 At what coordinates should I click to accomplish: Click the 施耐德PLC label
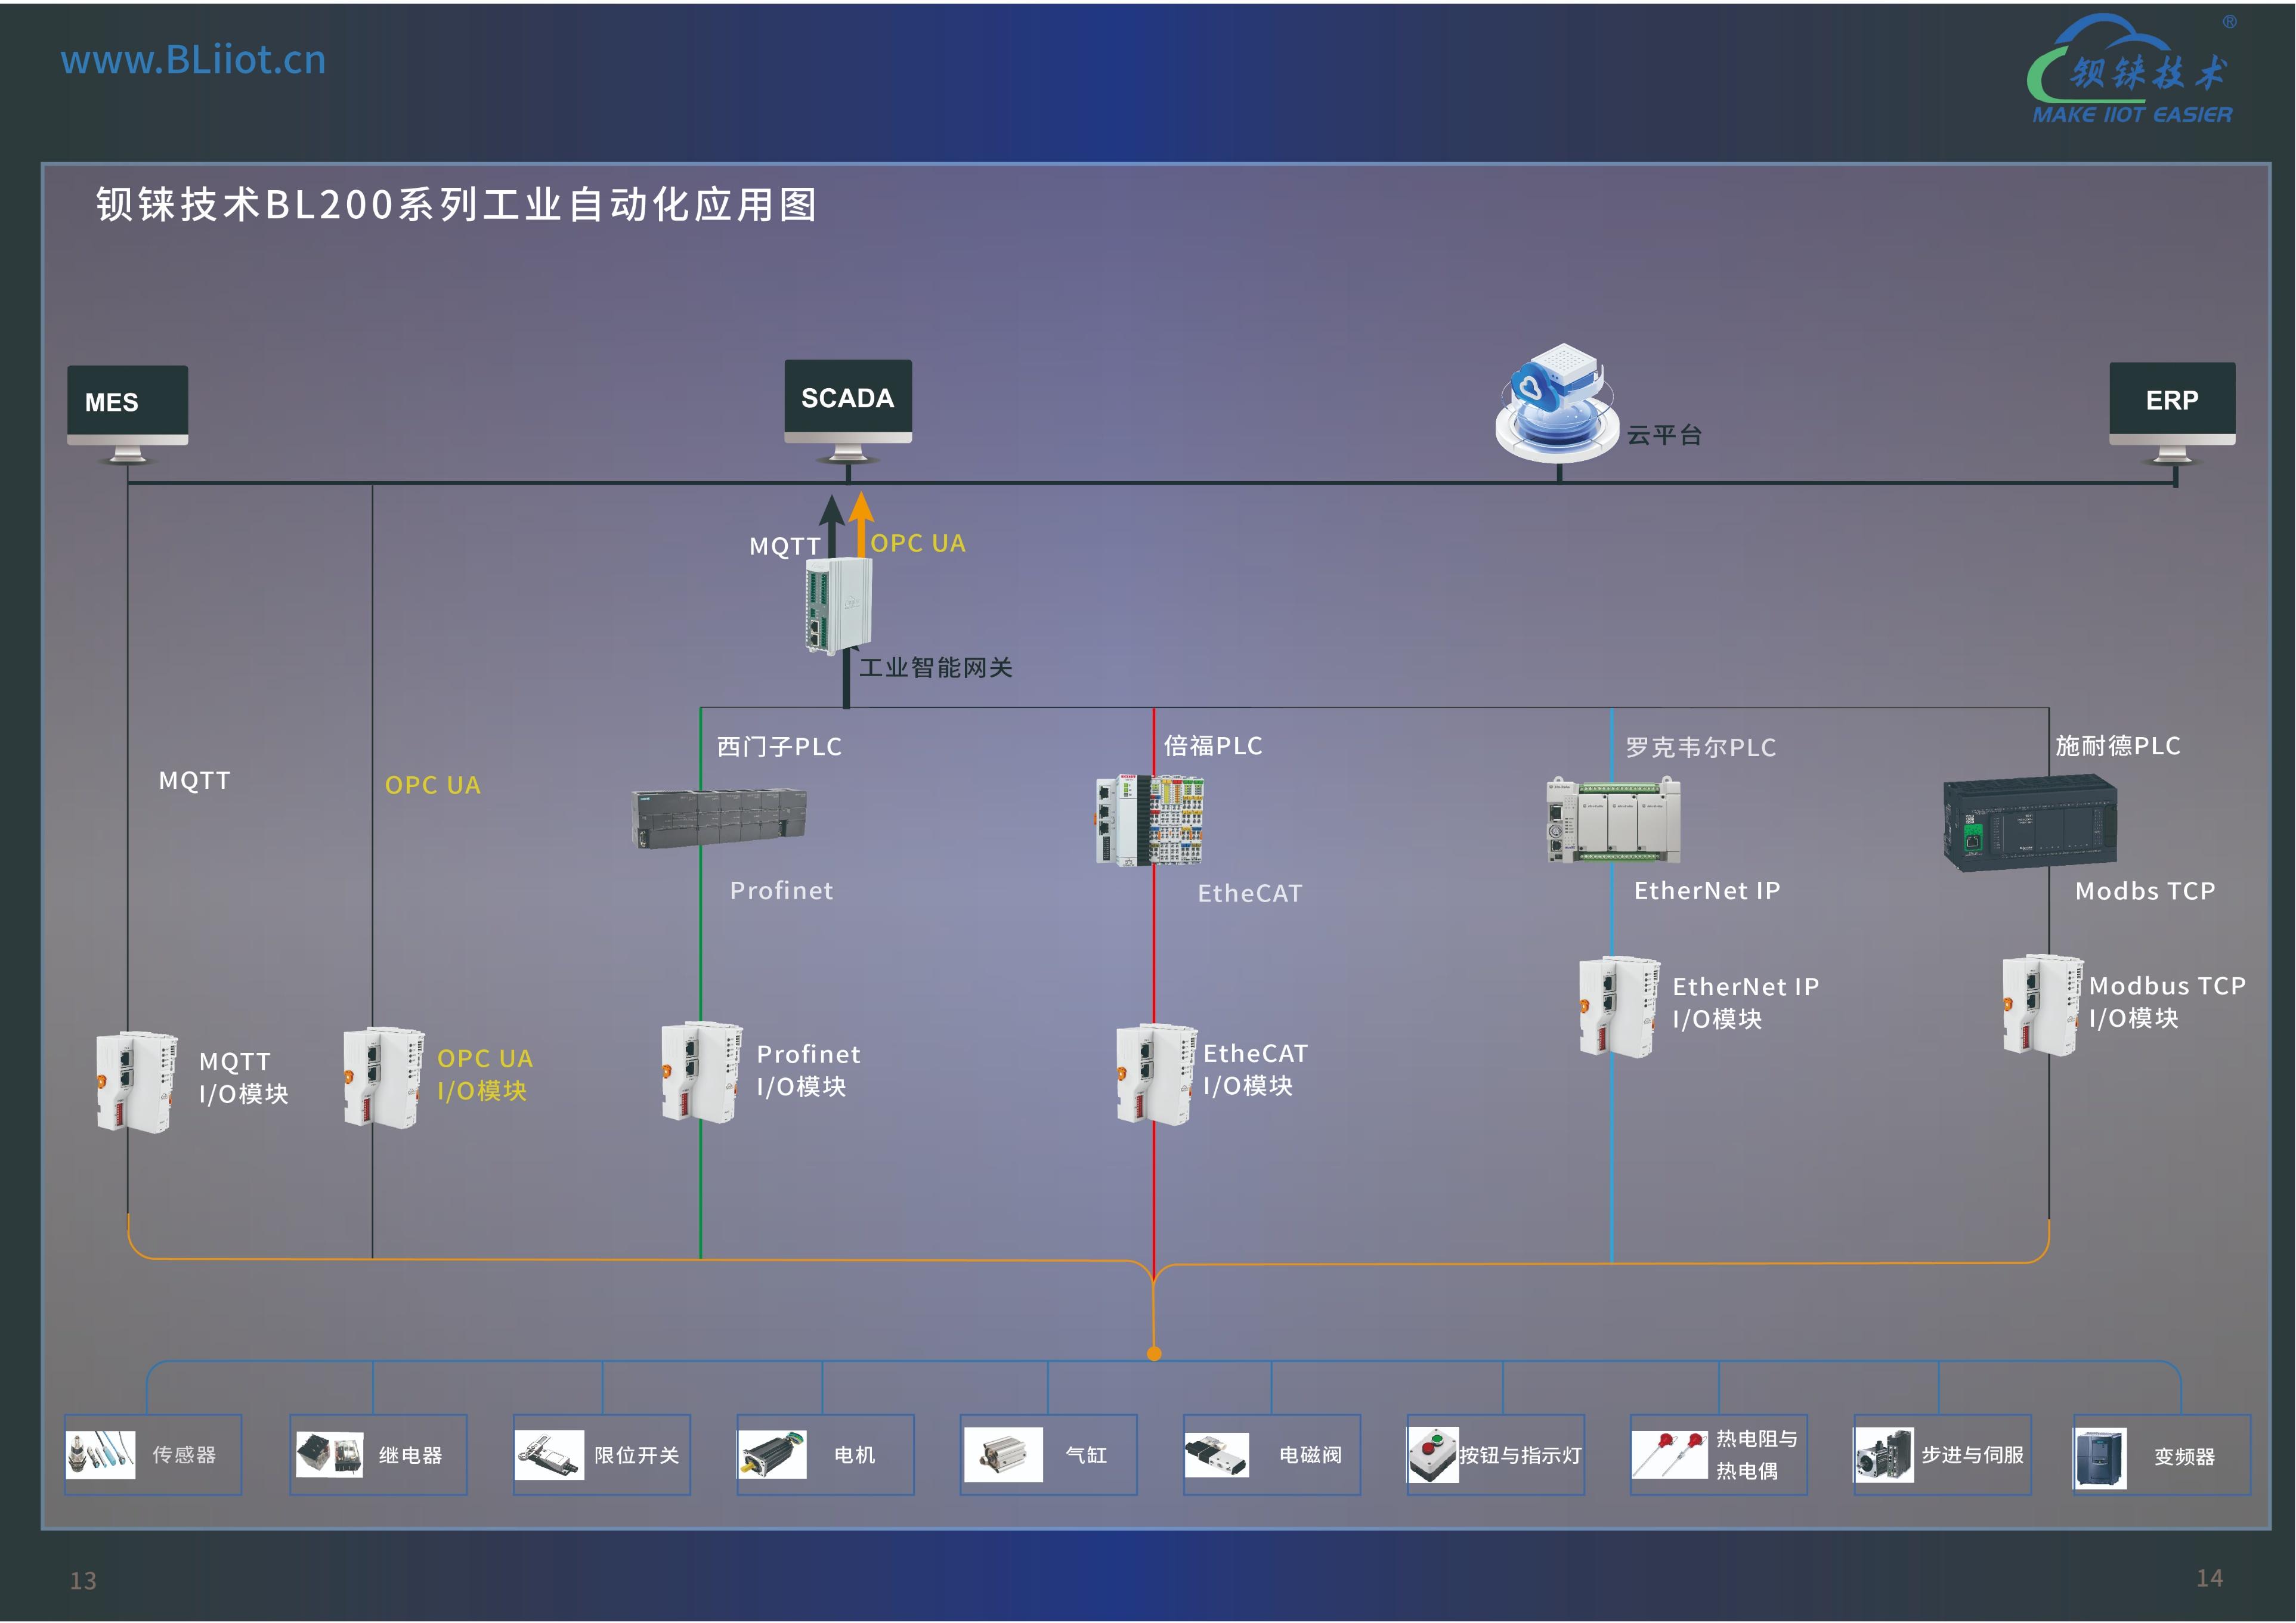(x=2118, y=746)
